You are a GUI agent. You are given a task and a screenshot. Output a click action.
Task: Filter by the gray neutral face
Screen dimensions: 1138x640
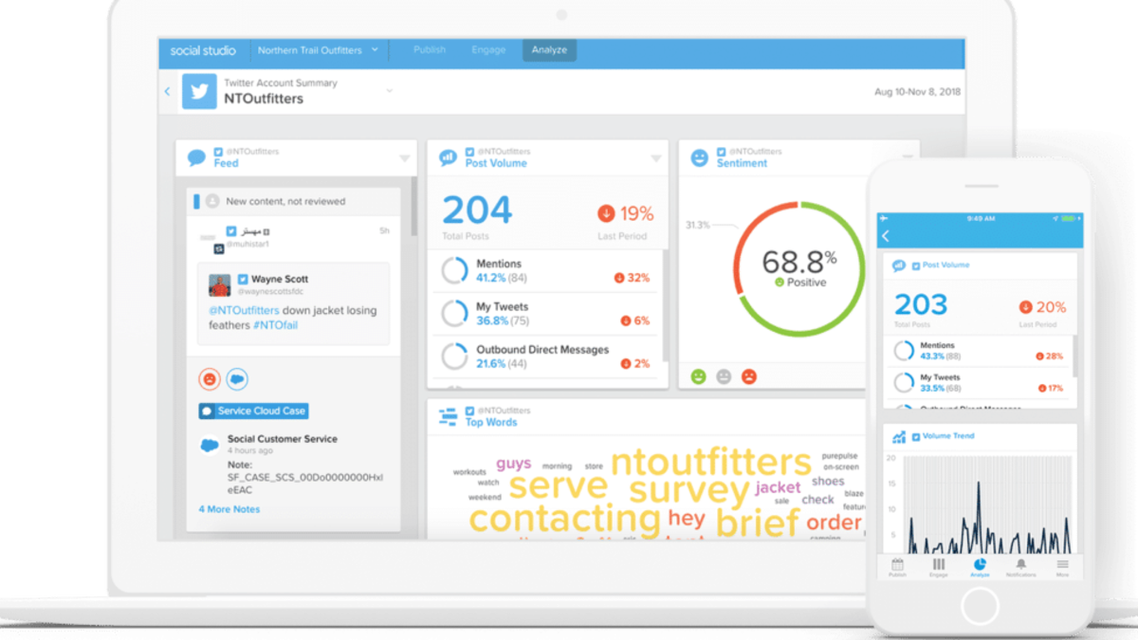coord(724,377)
